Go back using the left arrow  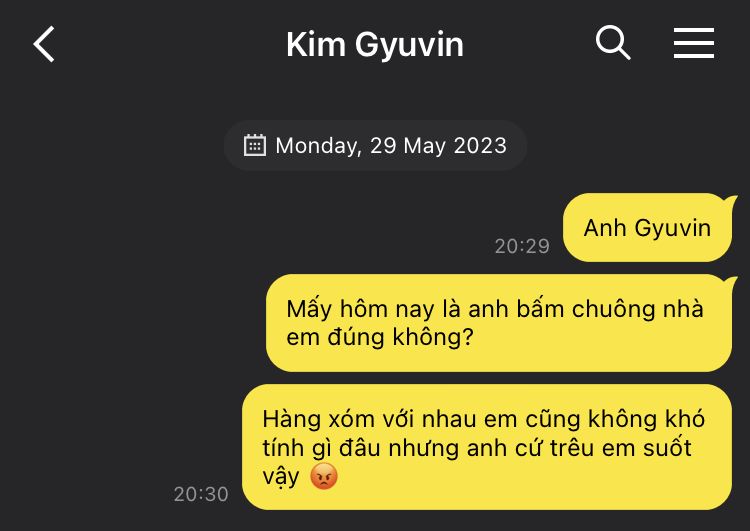pos(44,44)
